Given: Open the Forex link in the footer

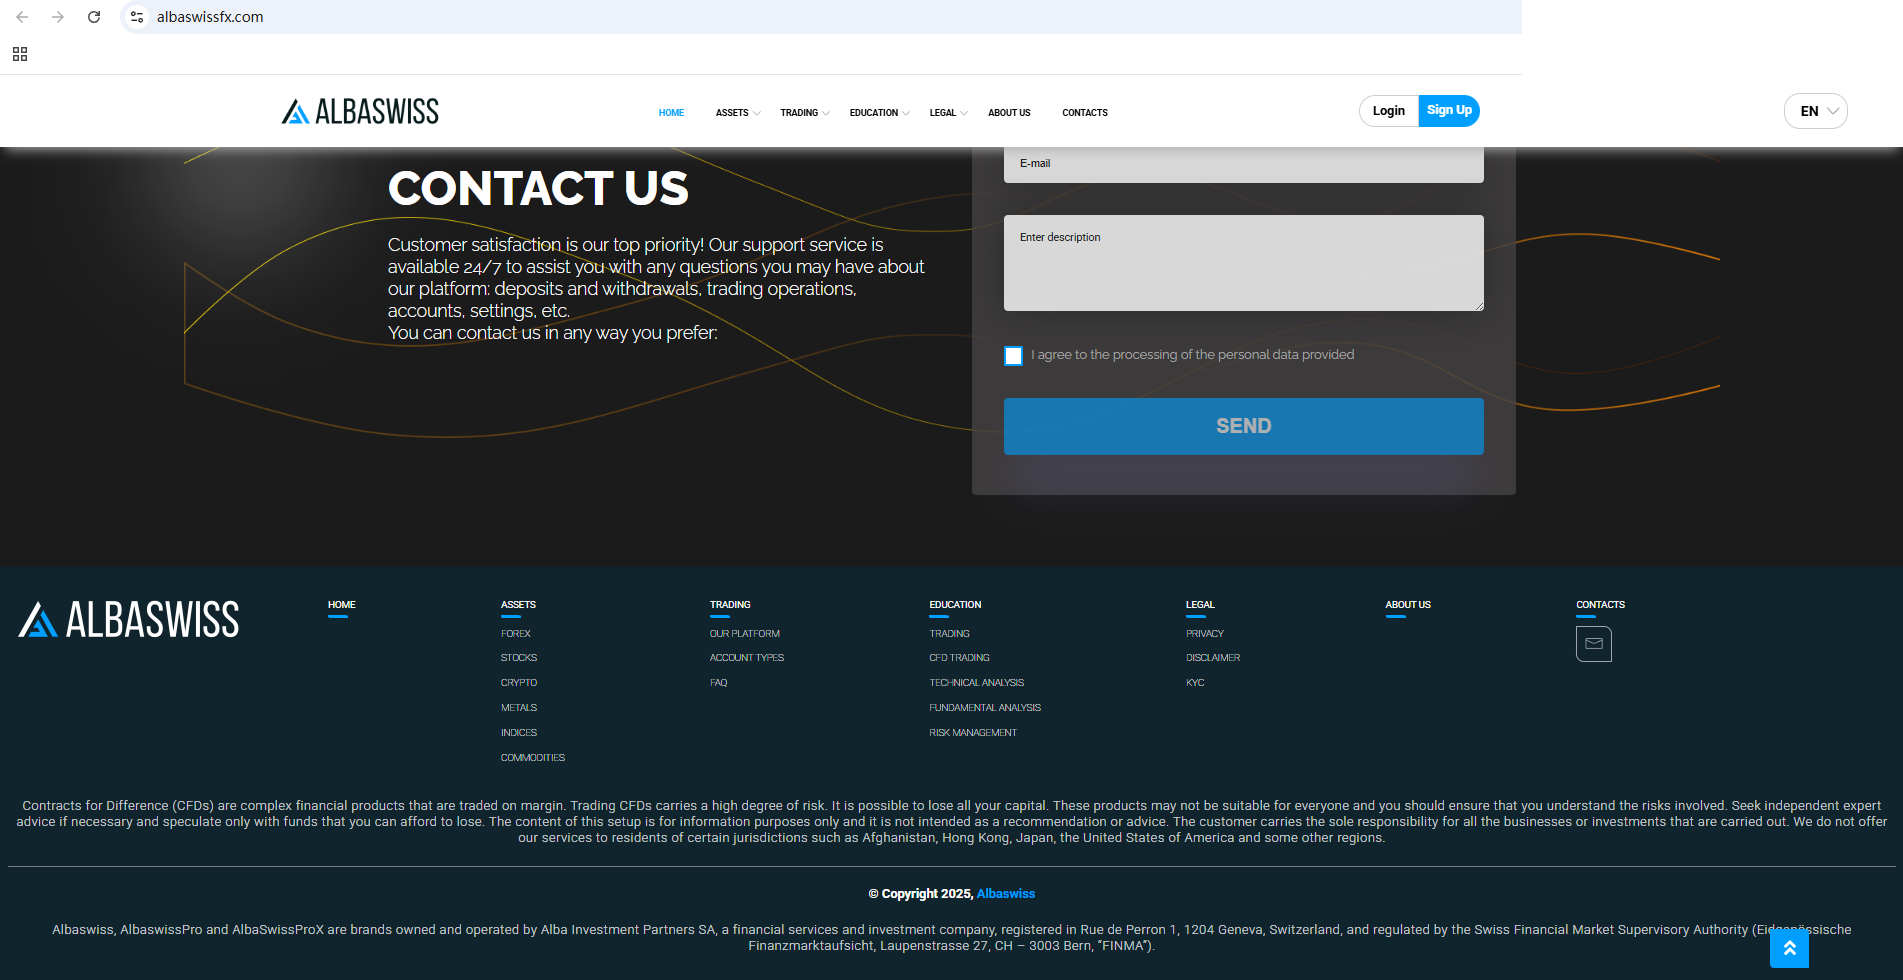Looking at the screenshot, I should tap(516, 634).
